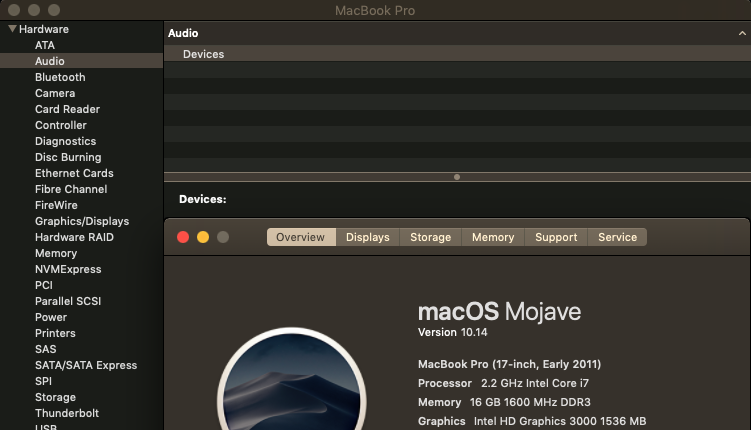
Task: Click the 2.2 GHz Intel Core i7 value
Action: coord(535,383)
